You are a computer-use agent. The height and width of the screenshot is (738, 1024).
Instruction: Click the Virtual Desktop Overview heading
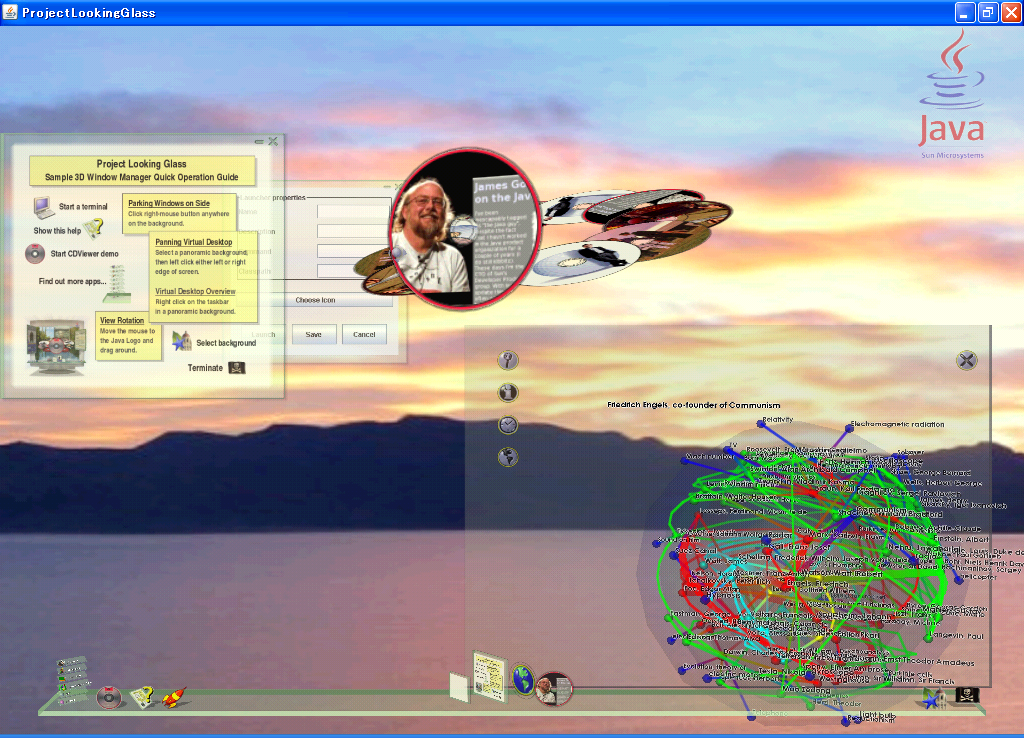(x=195, y=291)
